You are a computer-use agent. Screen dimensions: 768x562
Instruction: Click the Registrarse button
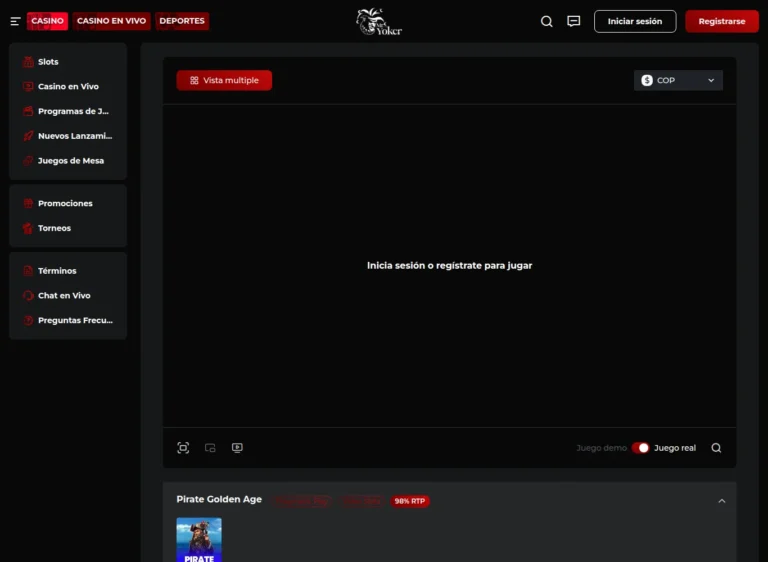[x=722, y=22]
